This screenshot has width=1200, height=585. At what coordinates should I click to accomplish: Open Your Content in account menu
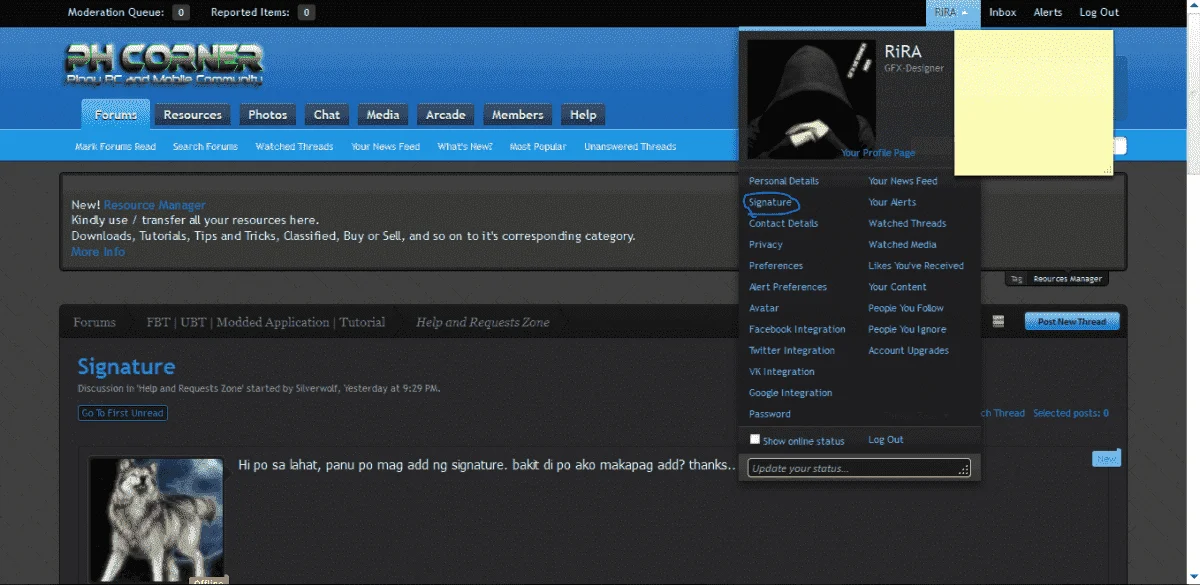tap(897, 287)
